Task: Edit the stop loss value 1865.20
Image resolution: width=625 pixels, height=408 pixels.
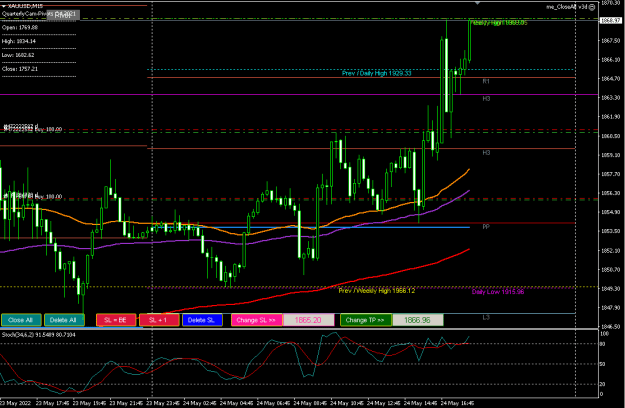Action: [x=309, y=320]
